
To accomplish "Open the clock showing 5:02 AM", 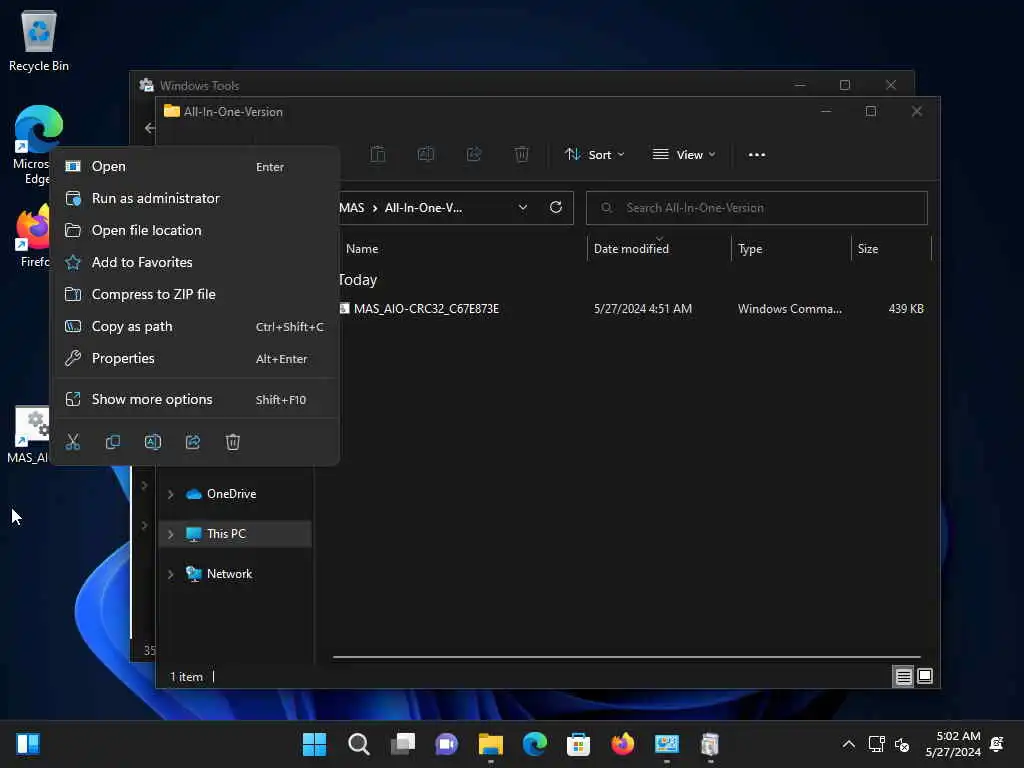I will (953, 744).
